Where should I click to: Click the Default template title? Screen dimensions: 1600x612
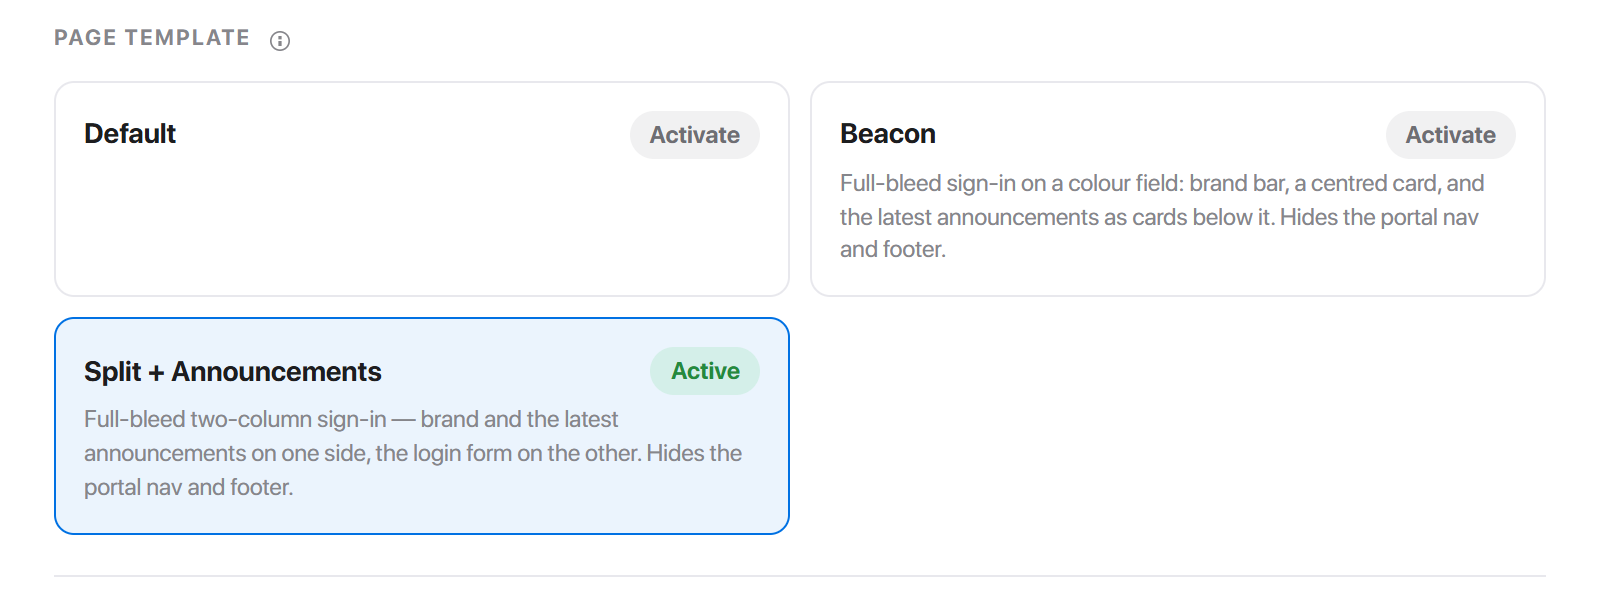130,134
